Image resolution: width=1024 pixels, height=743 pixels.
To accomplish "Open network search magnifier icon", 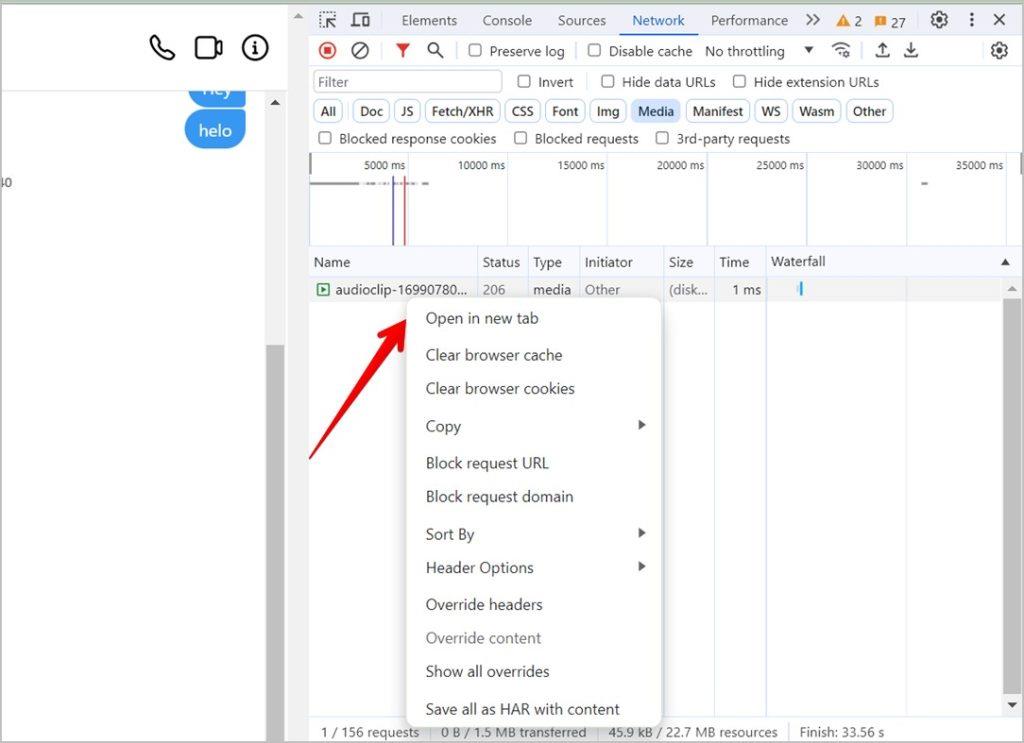I will coord(435,50).
